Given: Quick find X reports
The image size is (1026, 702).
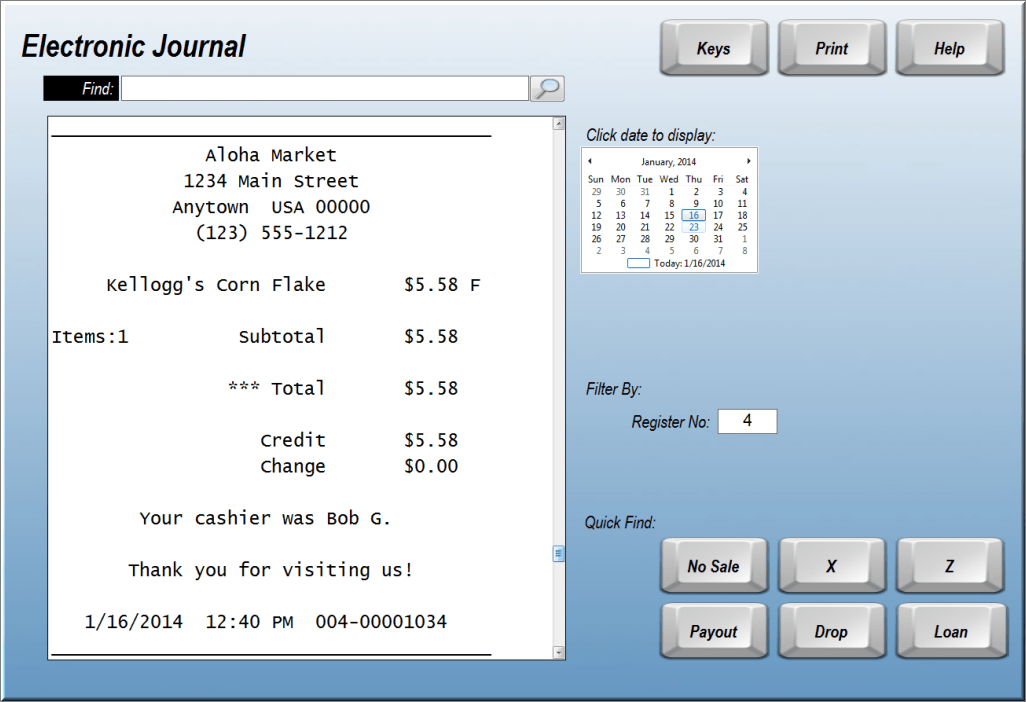Looking at the screenshot, I should click(831, 565).
